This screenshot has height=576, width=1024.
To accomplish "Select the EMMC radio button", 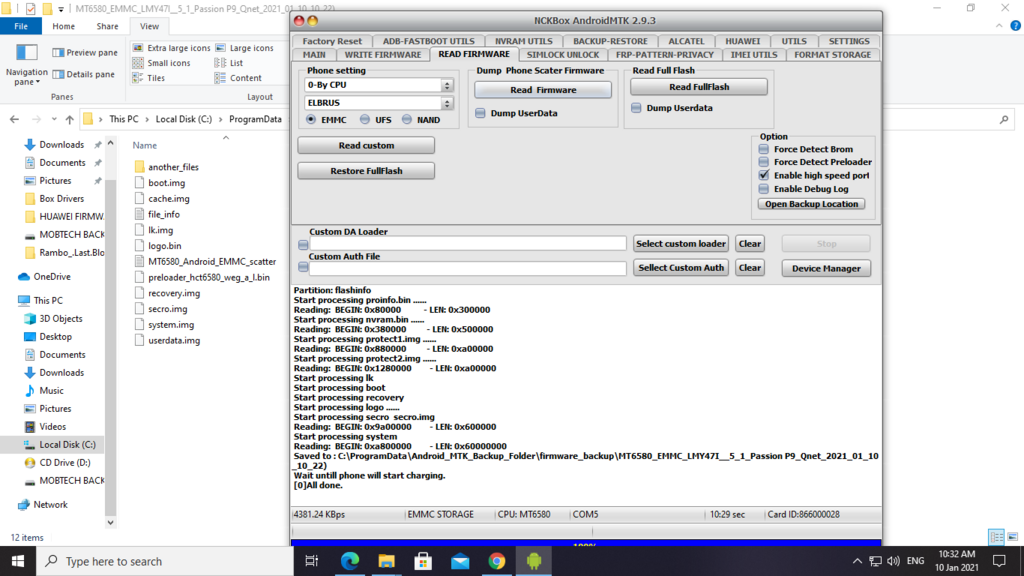I will [311, 120].
